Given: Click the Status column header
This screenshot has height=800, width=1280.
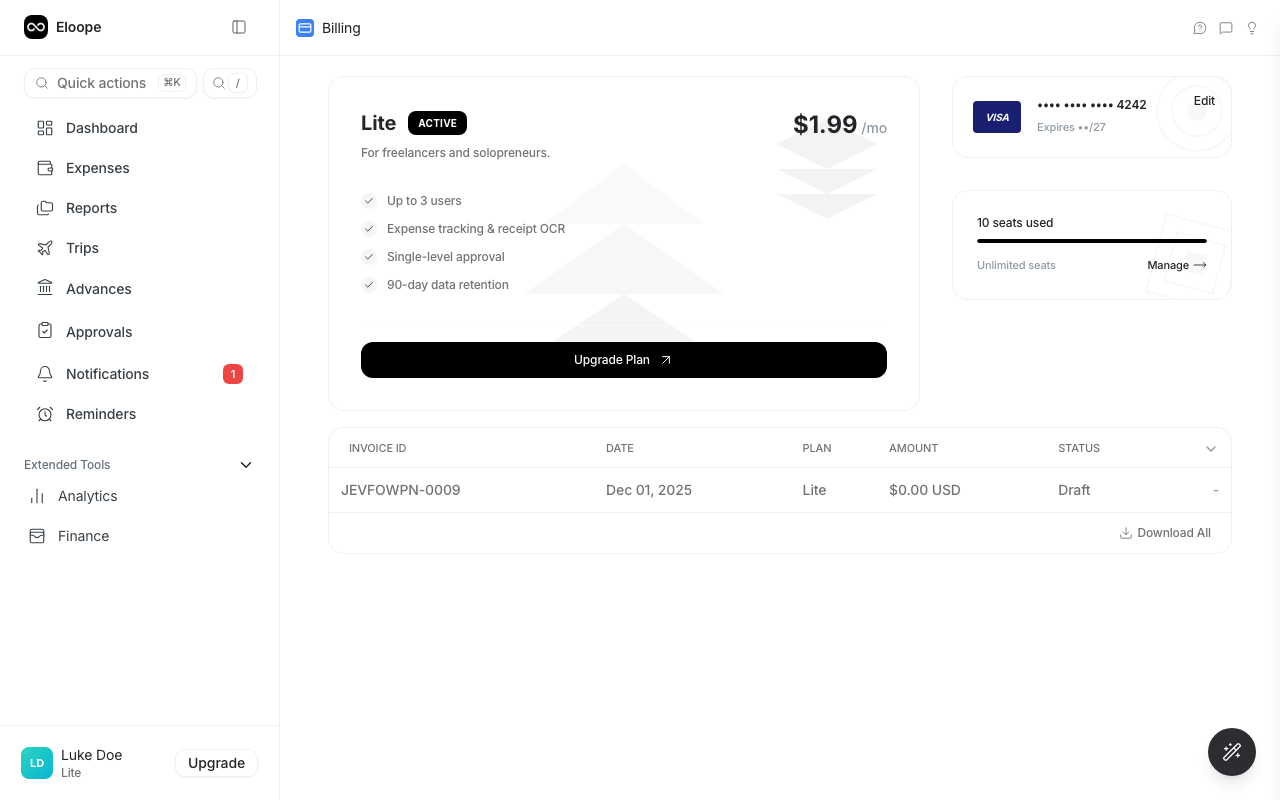Looking at the screenshot, I should click(1079, 448).
